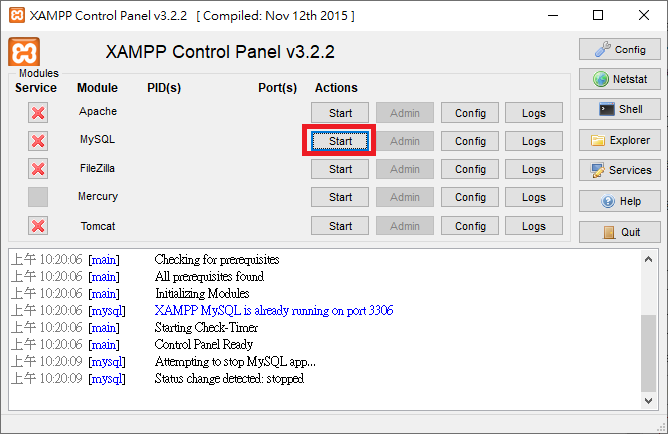Click the log scrollbar down arrow

(x=648, y=401)
